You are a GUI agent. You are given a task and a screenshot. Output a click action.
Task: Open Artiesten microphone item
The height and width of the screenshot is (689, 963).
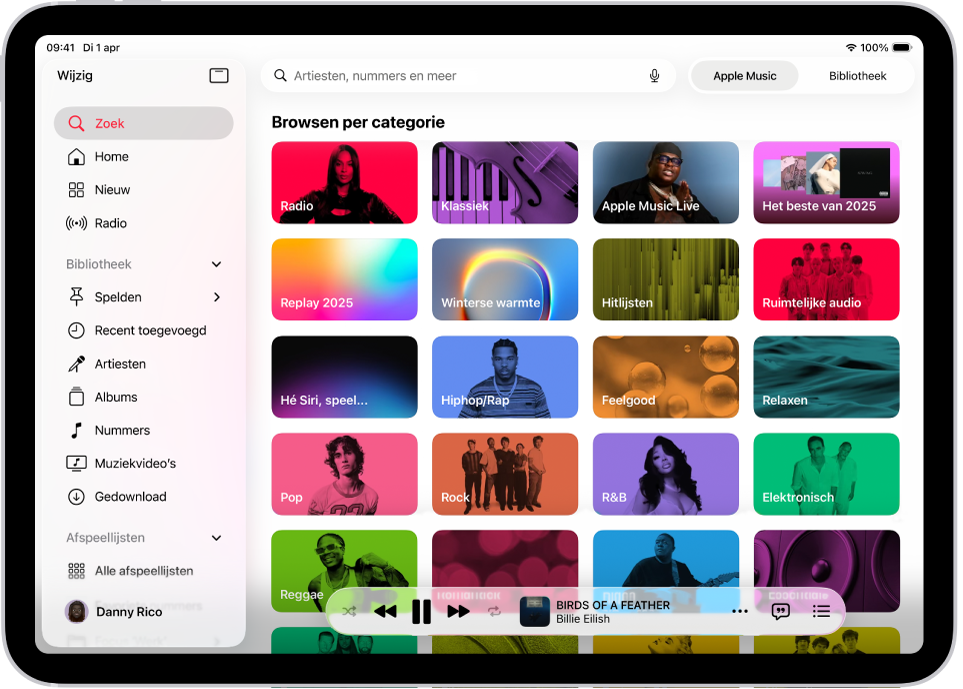pyautogui.click(x=143, y=364)
